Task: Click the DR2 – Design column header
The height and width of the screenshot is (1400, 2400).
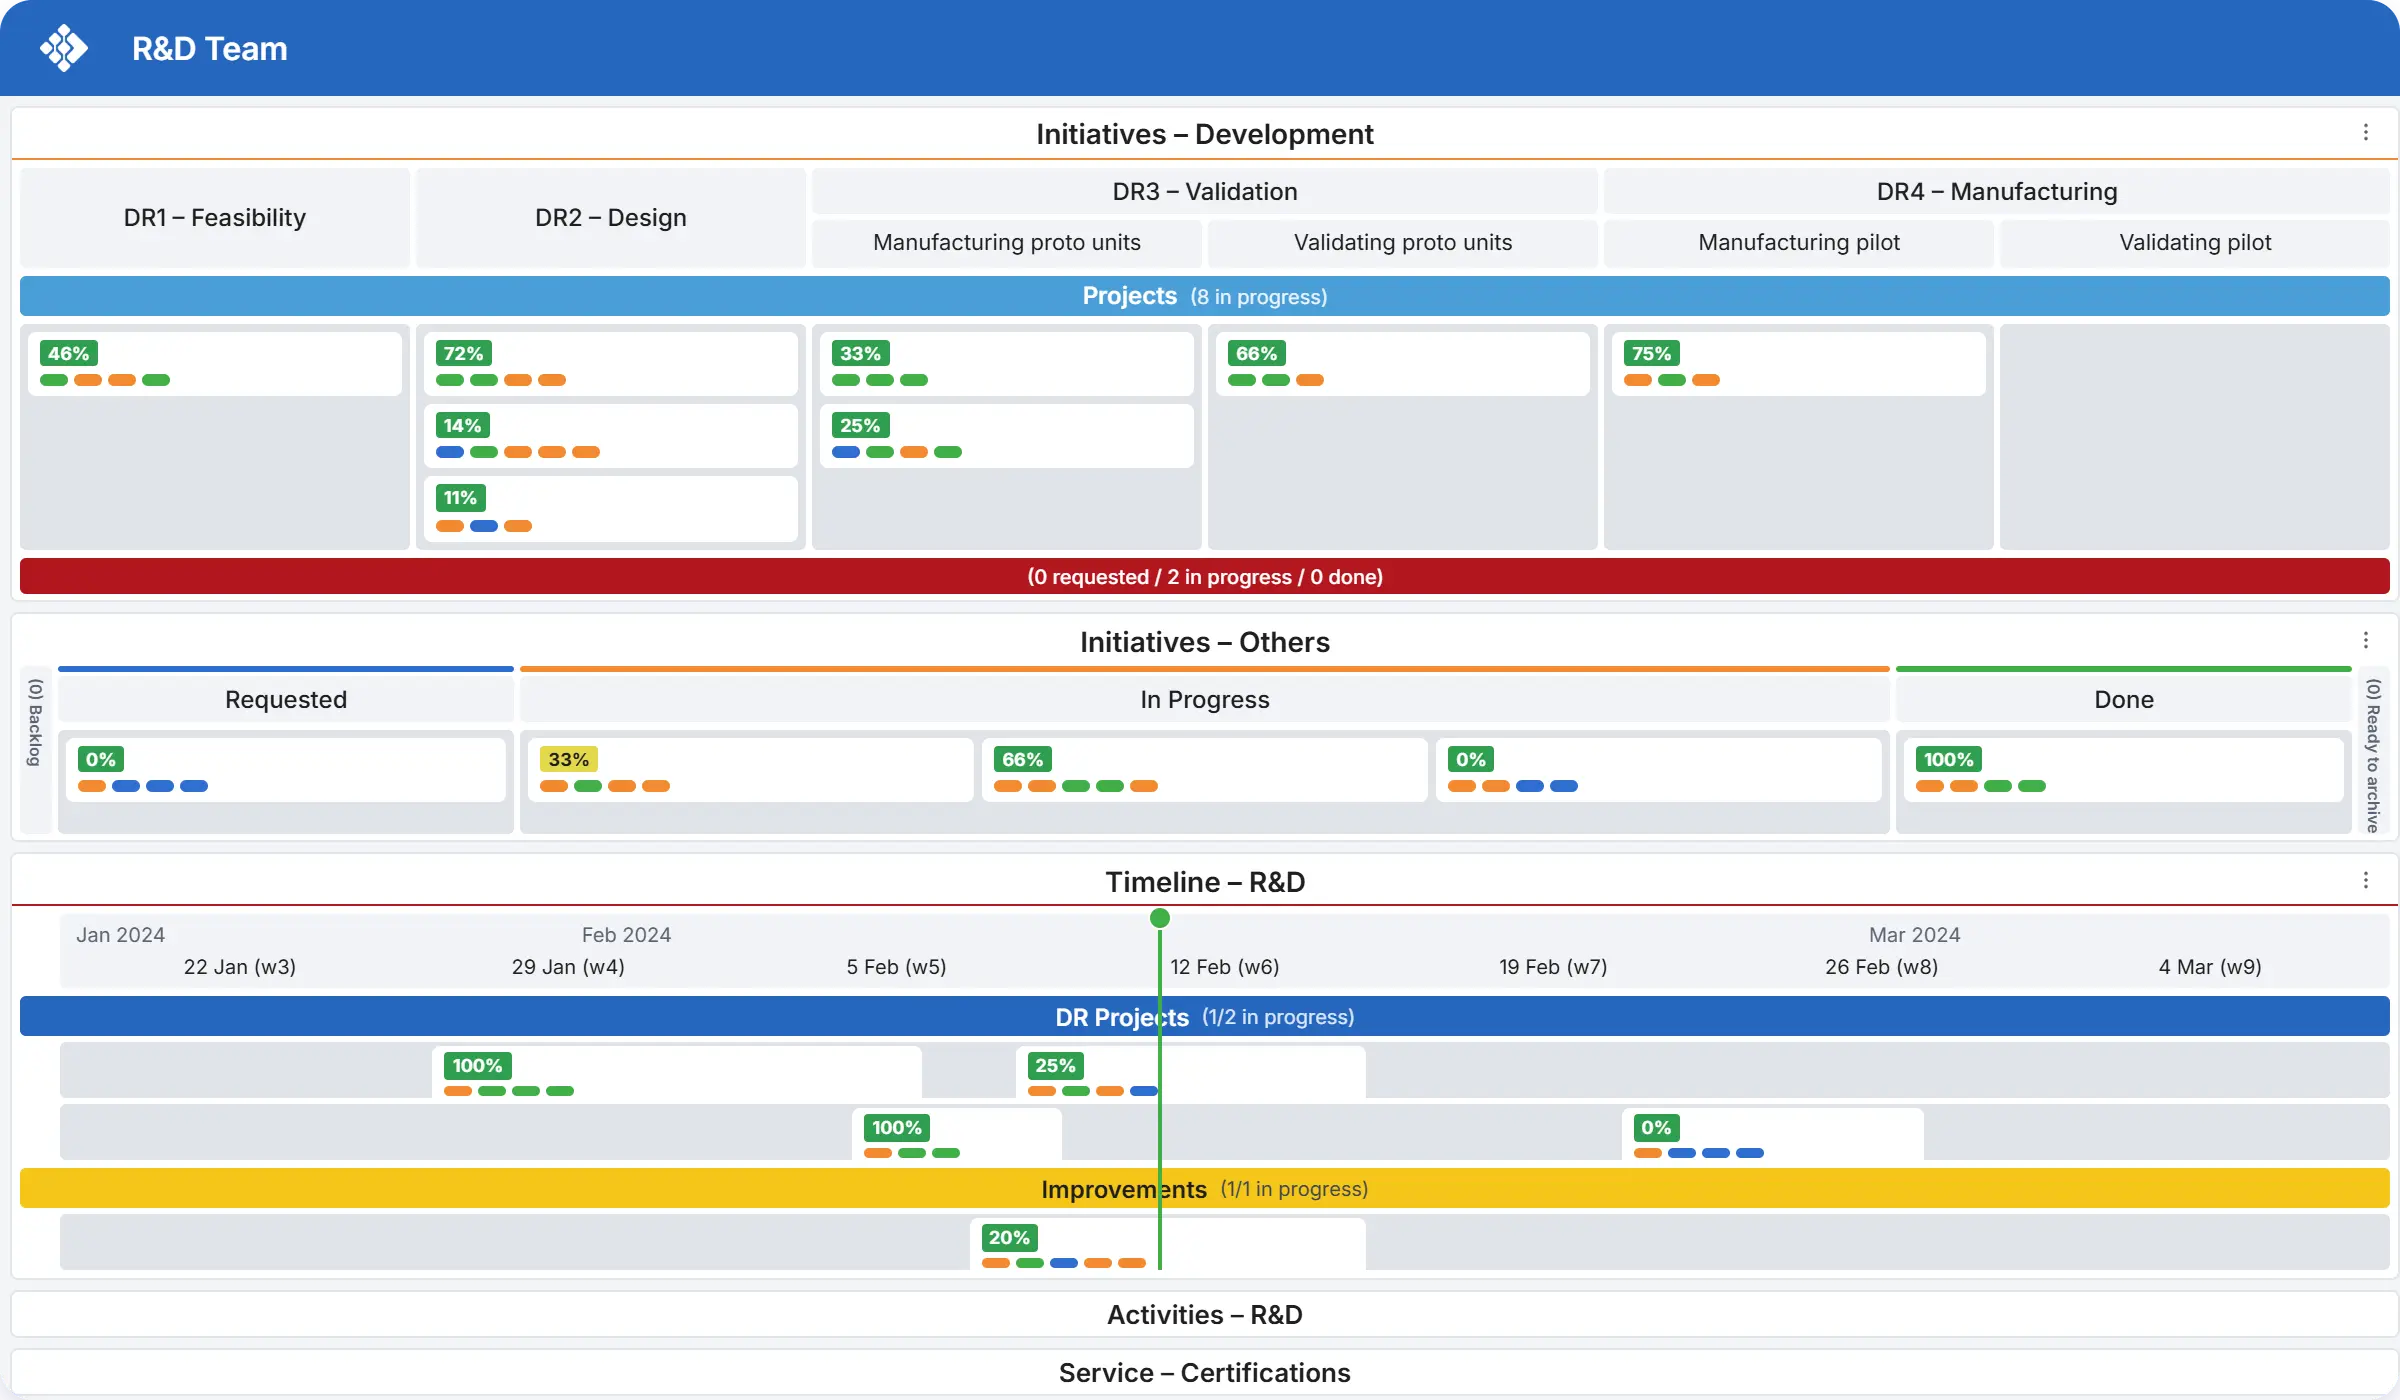Action: (x=611, y=218)
